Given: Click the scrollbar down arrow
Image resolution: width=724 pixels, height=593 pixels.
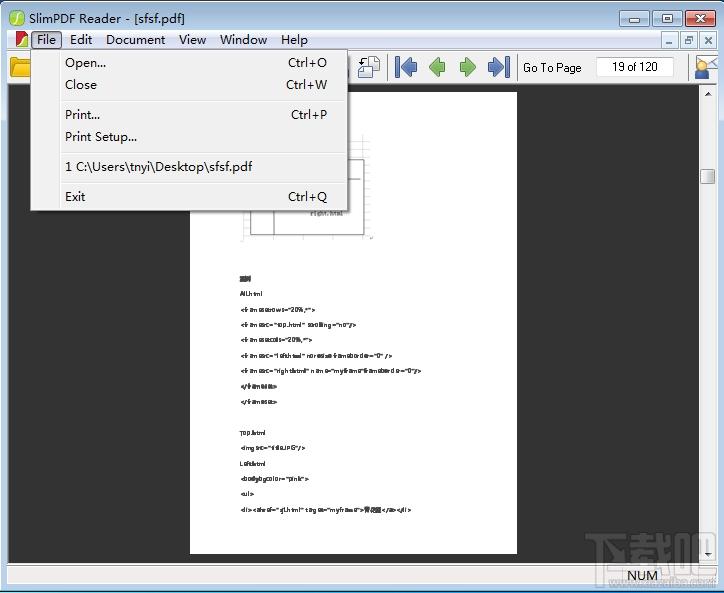Looking at the screenshot, I should tap(708, 554).
